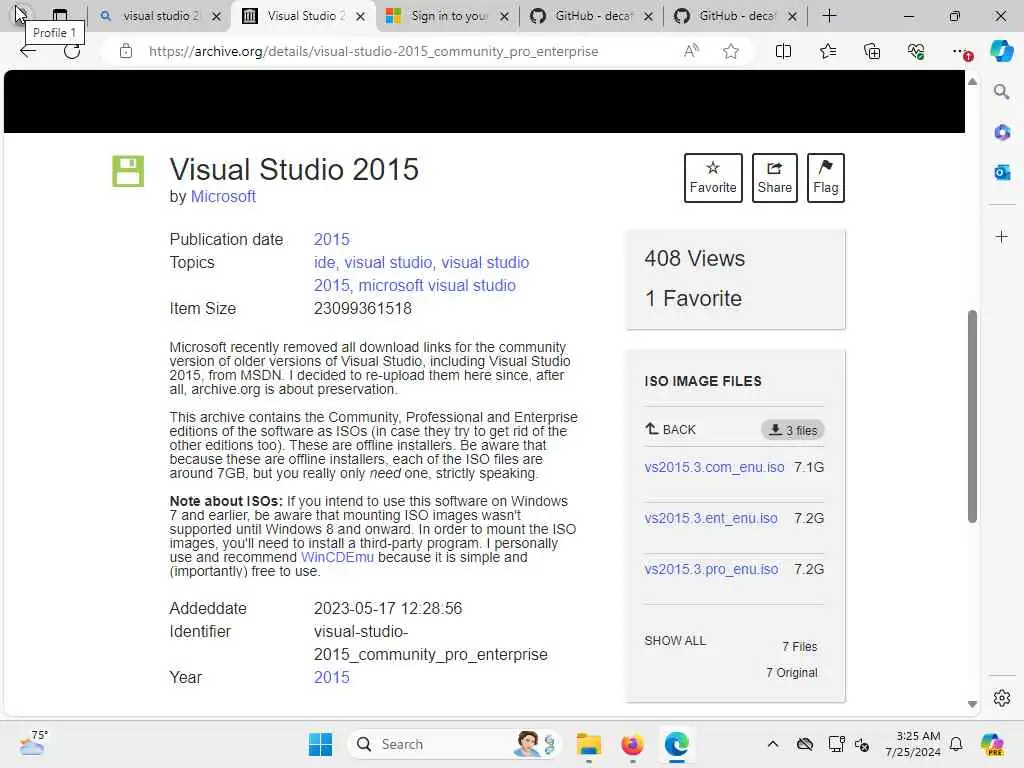Image resolution: width=1024 pixels, height=768 pixels.
Task: Open Copilot sidebar icon
Action: [x=1001, y=51]
